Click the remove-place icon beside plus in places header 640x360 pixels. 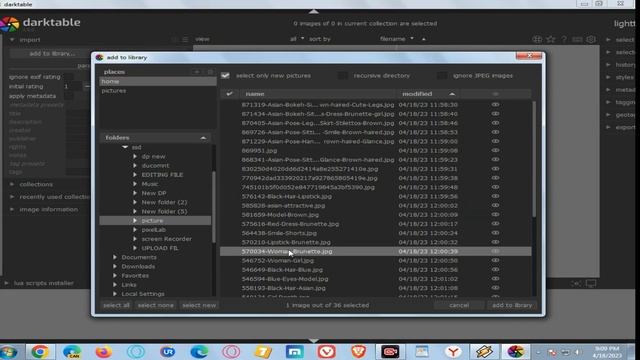(210, 72)
